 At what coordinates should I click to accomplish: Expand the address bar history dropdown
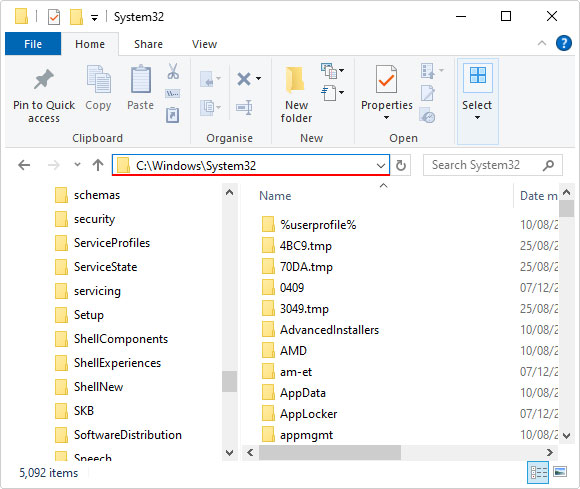tap(381, 165)
